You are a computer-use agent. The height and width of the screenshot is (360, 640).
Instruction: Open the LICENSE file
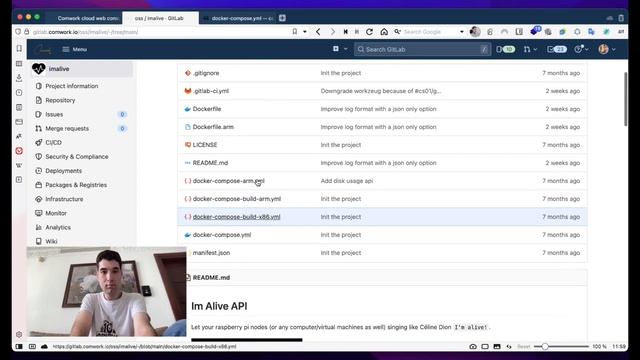tap(205, 145)
